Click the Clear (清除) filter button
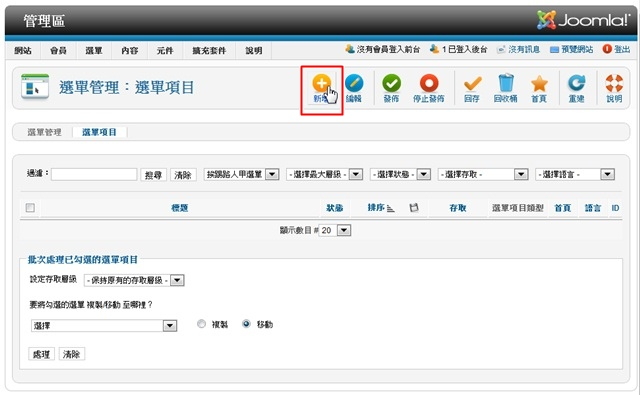The height and width of the screenshot is (395, 640). tap(183, 175)
